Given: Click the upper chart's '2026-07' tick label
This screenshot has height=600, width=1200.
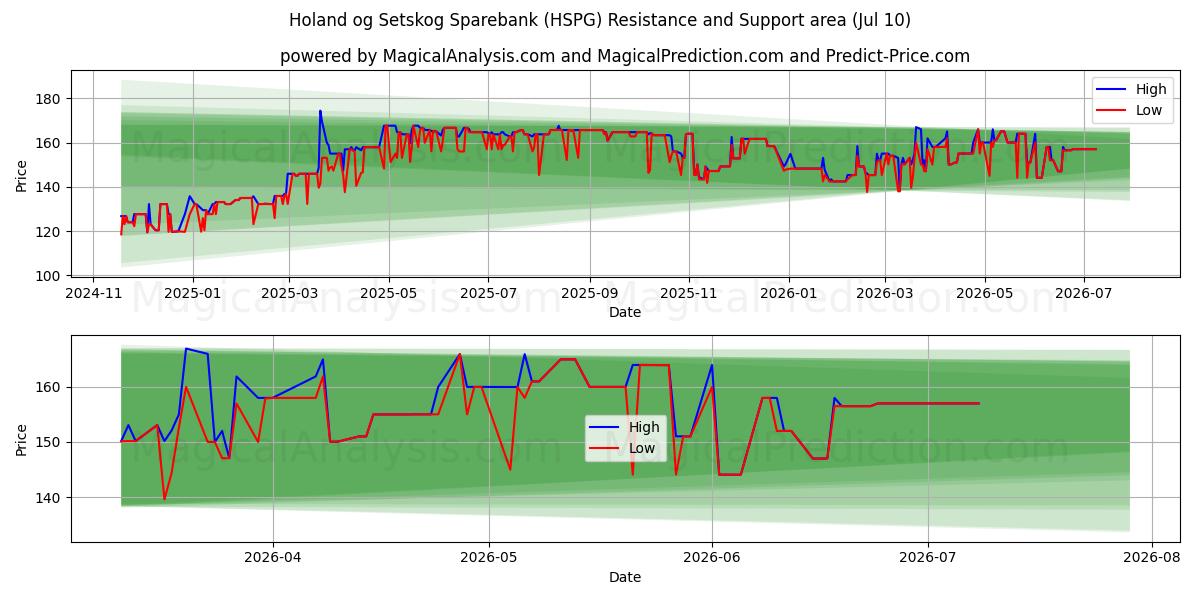Looking at the screenshot, I should [1083, 294].
